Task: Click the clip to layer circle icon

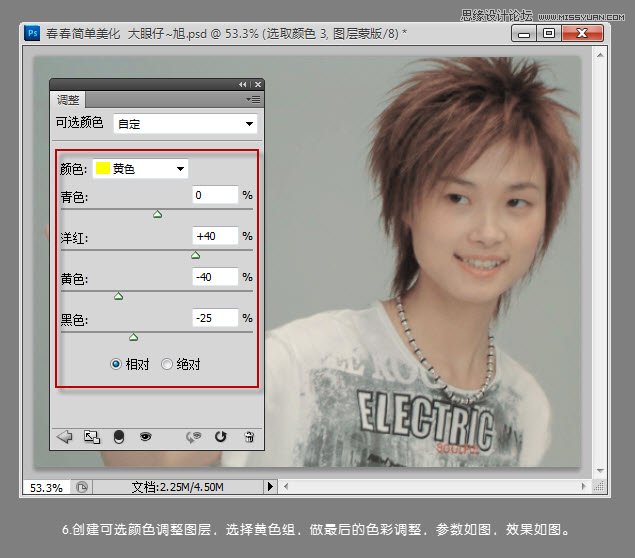Action: (119, 437)
